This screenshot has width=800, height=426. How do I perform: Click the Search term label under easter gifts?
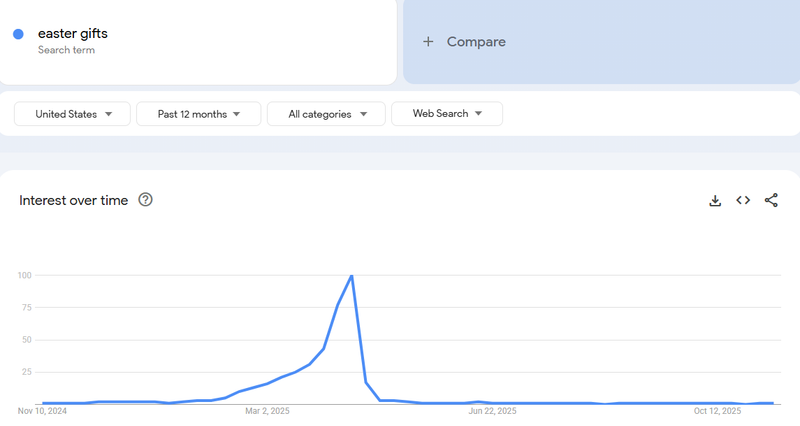(66, 50)
